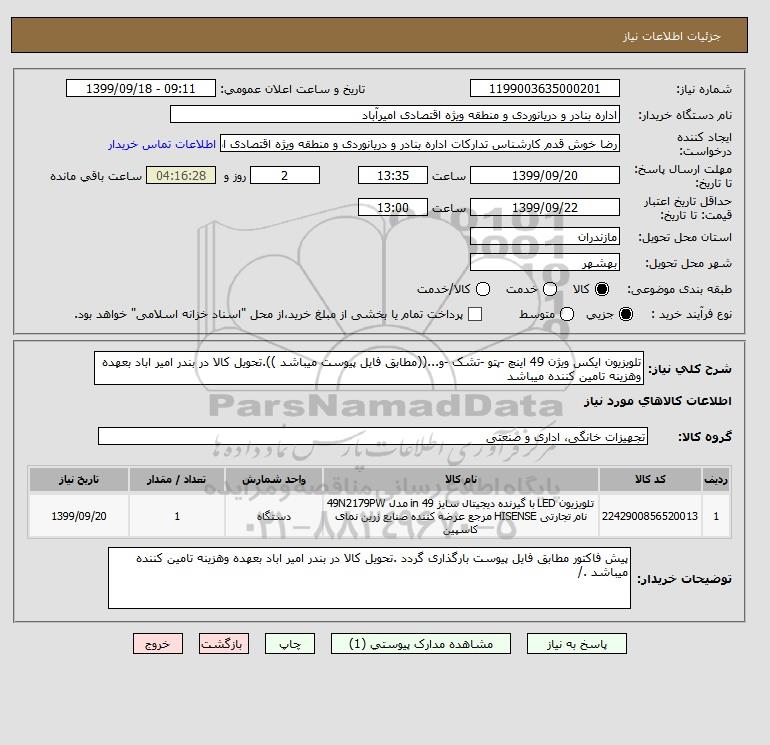
Task: Click the 'ردیف' column header
Action: point(716,479)
